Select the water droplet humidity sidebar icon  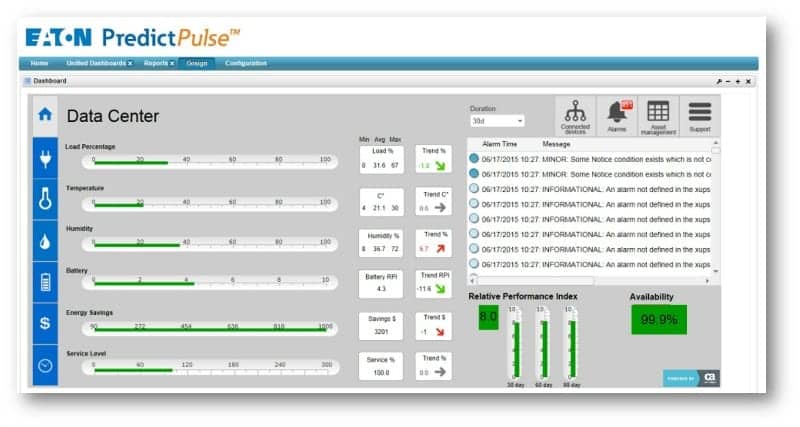coord(45,241)
